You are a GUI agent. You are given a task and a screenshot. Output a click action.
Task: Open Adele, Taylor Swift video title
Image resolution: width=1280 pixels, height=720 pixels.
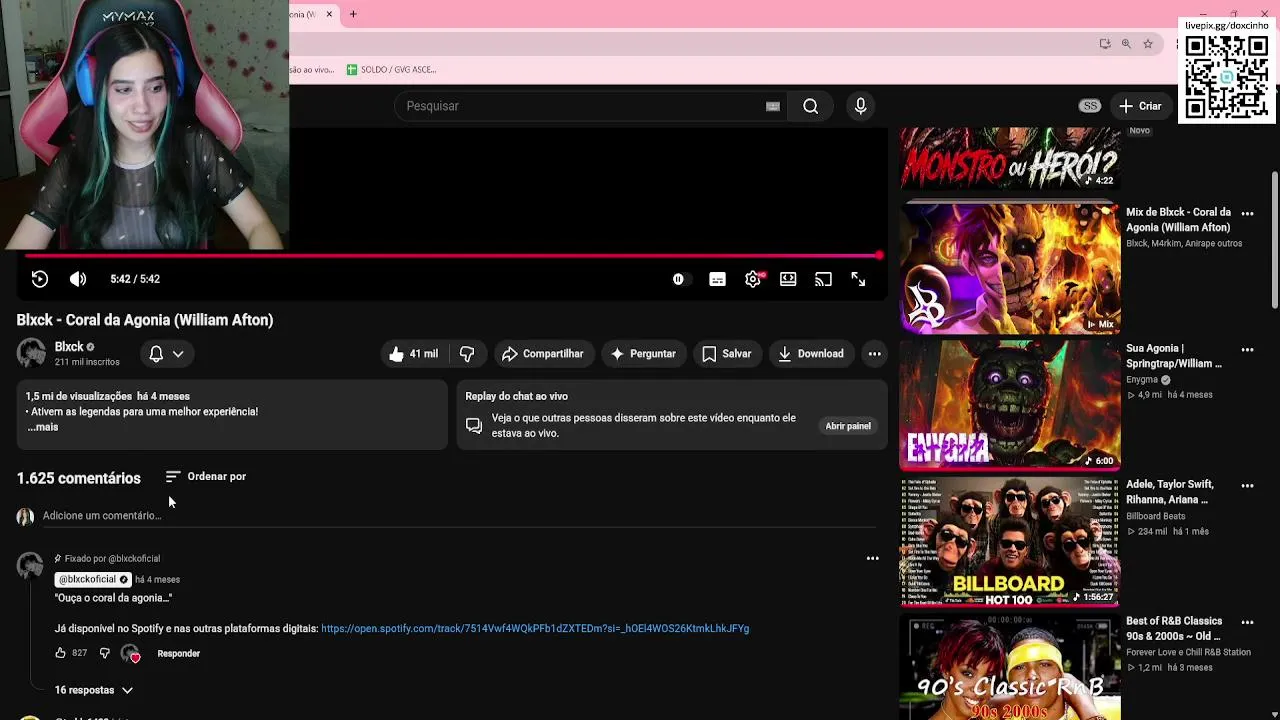coord(1170,492)
